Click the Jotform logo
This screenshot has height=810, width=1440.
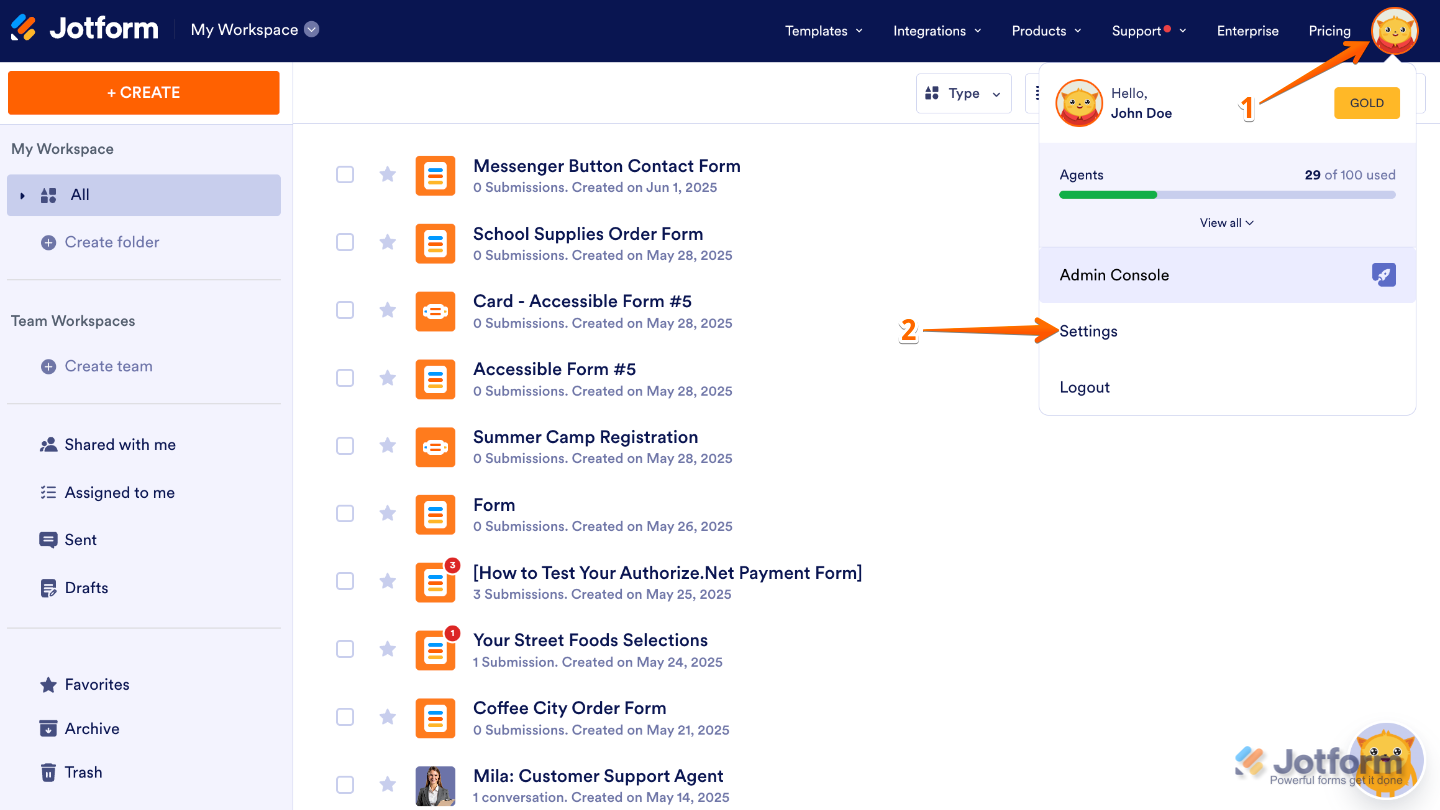point(84,28)
